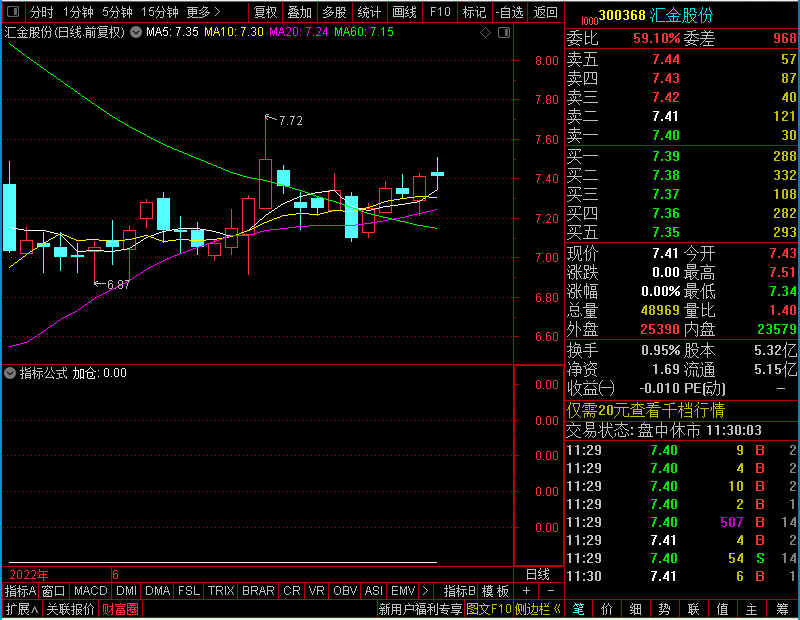Select the 指标A tab
This screenshot has height=620, width=800.
pyautogui.click(x=20, y=591)
